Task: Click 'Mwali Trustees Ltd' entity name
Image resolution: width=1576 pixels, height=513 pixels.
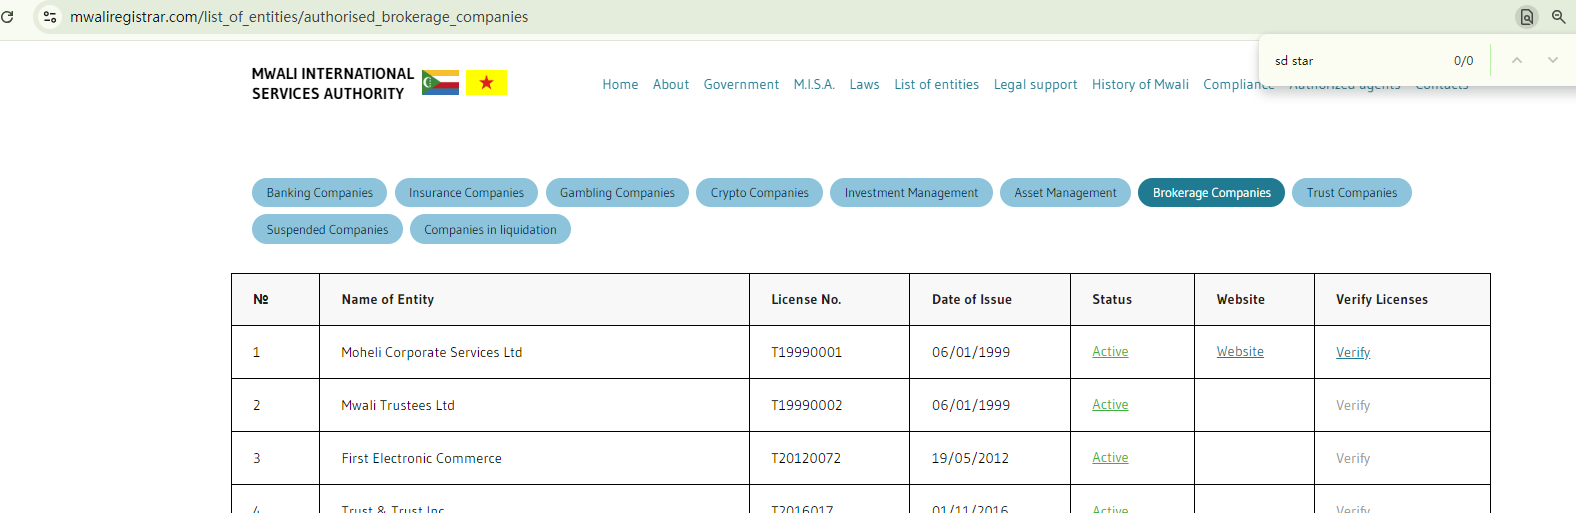Action: tap(398, 405)
